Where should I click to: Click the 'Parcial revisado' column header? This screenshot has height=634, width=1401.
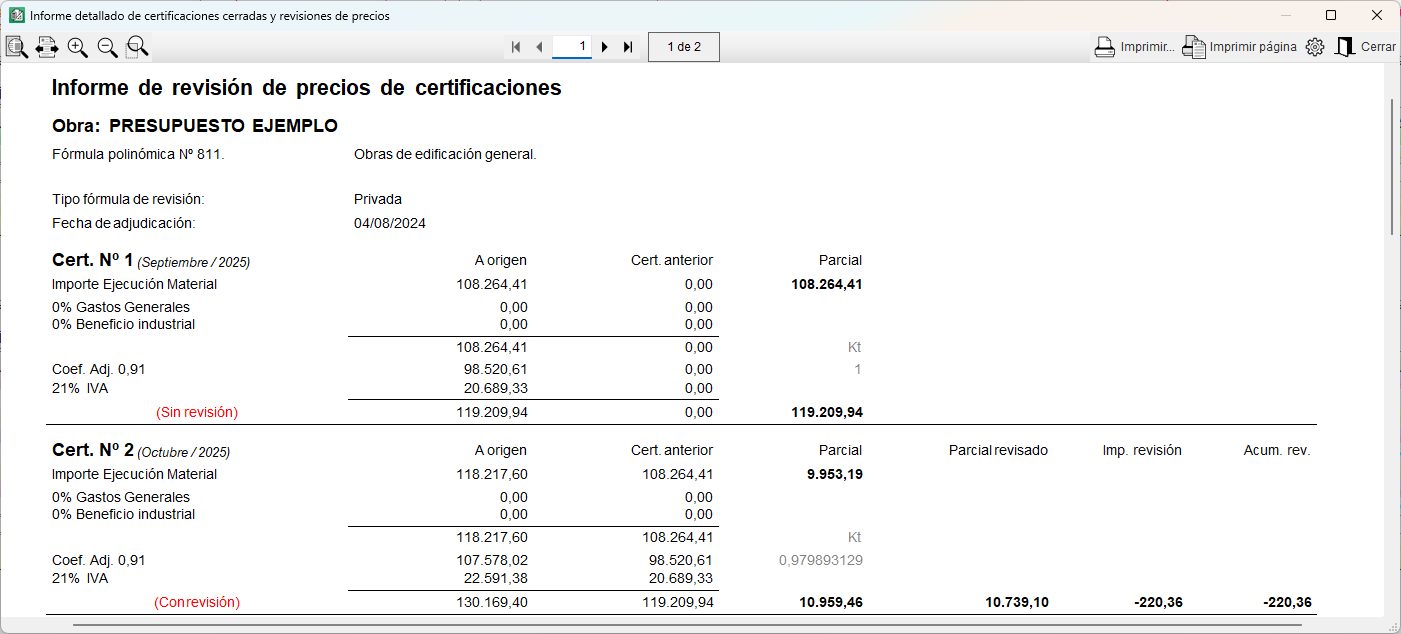pyautogui.click(x=998, y=450)
